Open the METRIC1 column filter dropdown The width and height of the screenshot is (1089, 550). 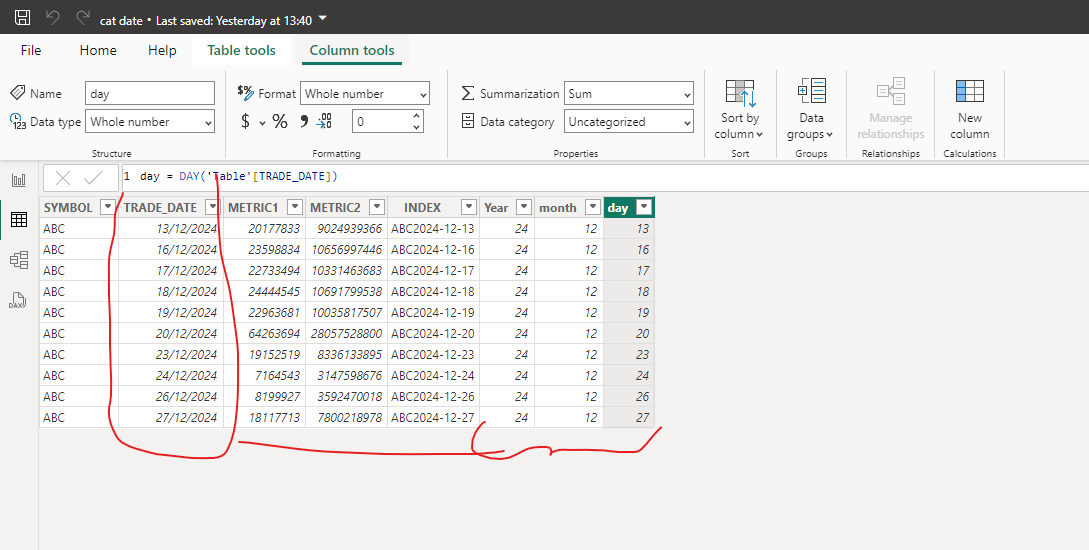295,207
